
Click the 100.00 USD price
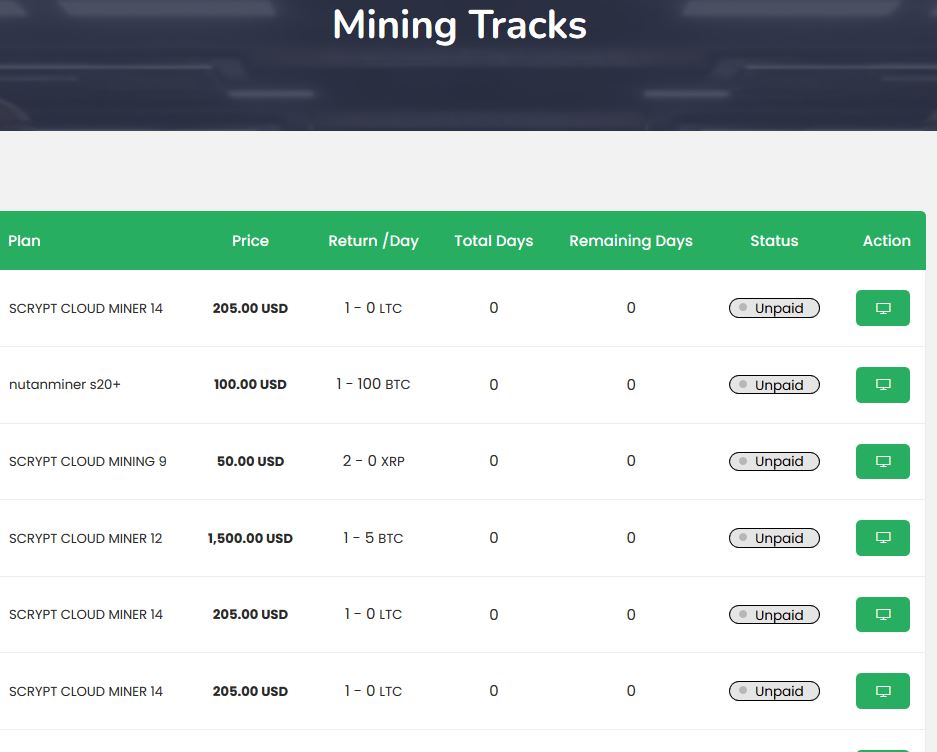click(250, 384)
